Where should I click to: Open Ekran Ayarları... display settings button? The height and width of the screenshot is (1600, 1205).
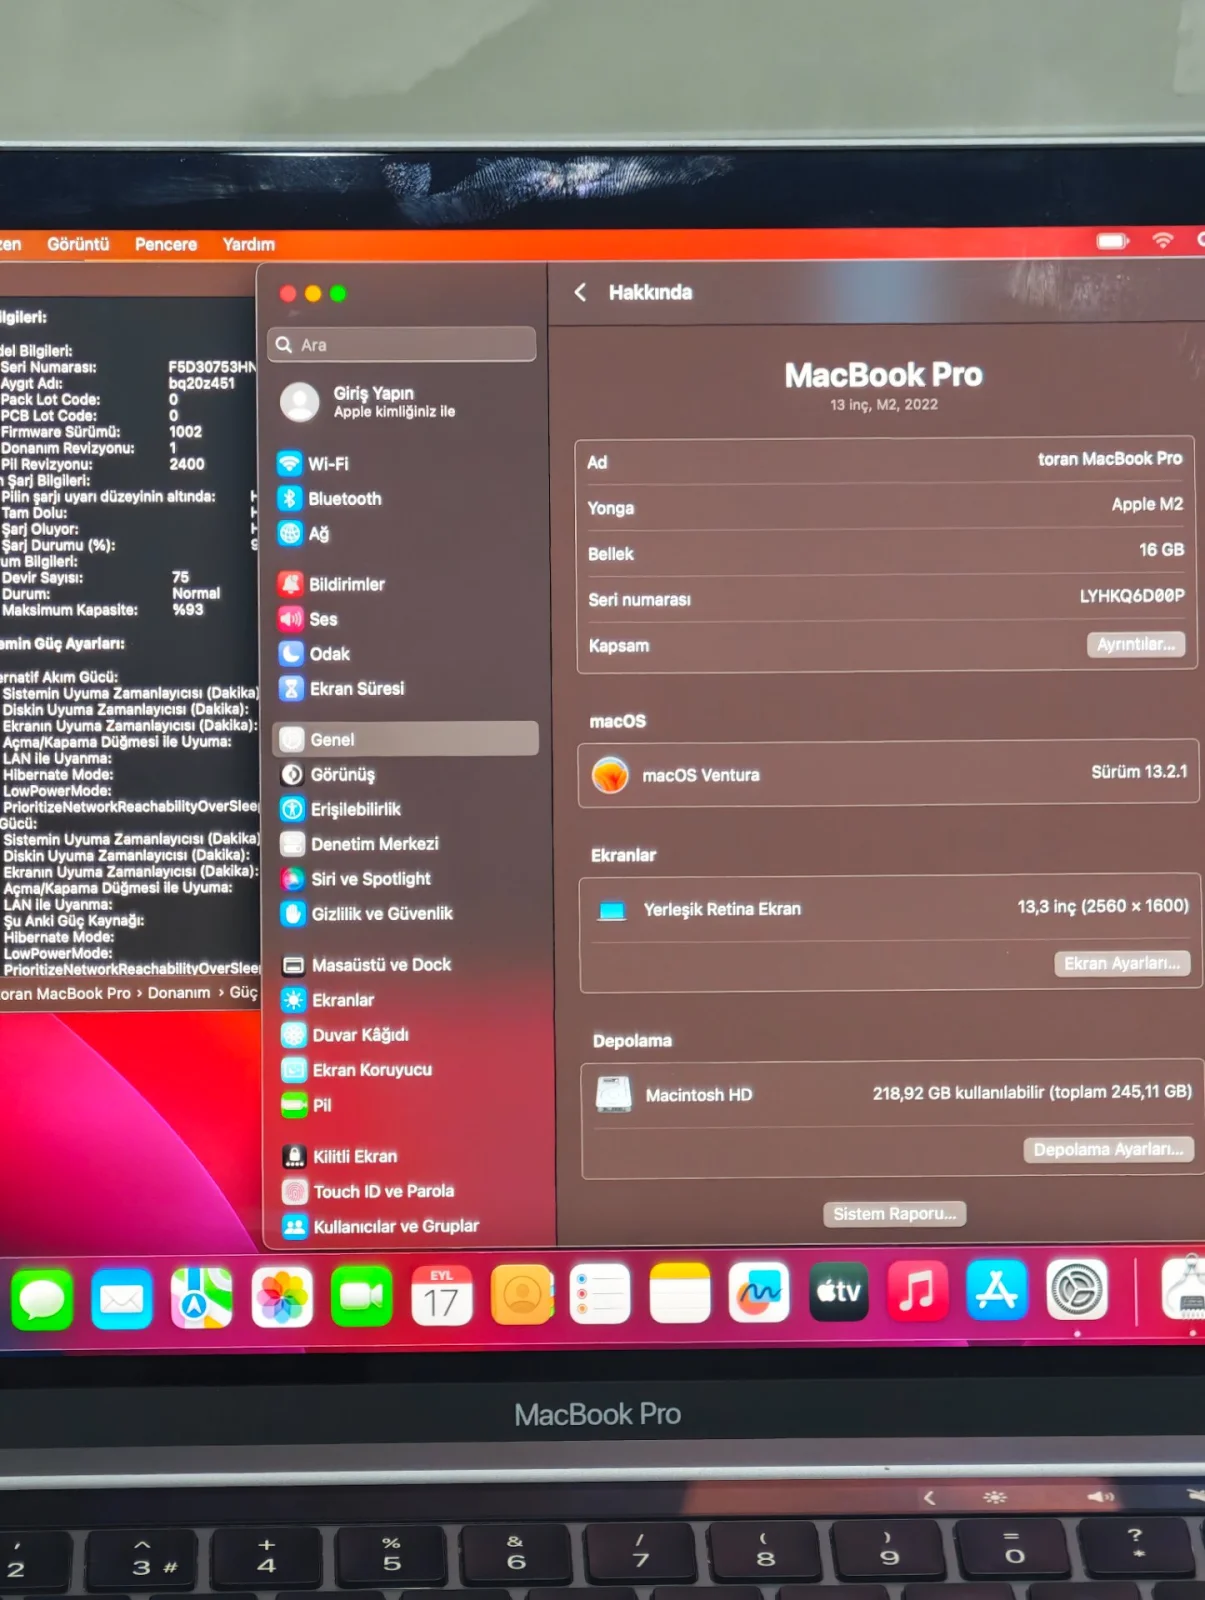point(1122,963)
